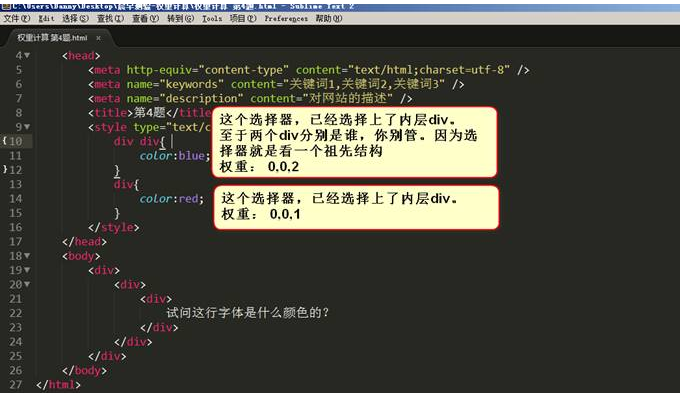Click the closing </div> on line 23
The height and width of the screenshot is (394, 682).
(x=159, y=327)
